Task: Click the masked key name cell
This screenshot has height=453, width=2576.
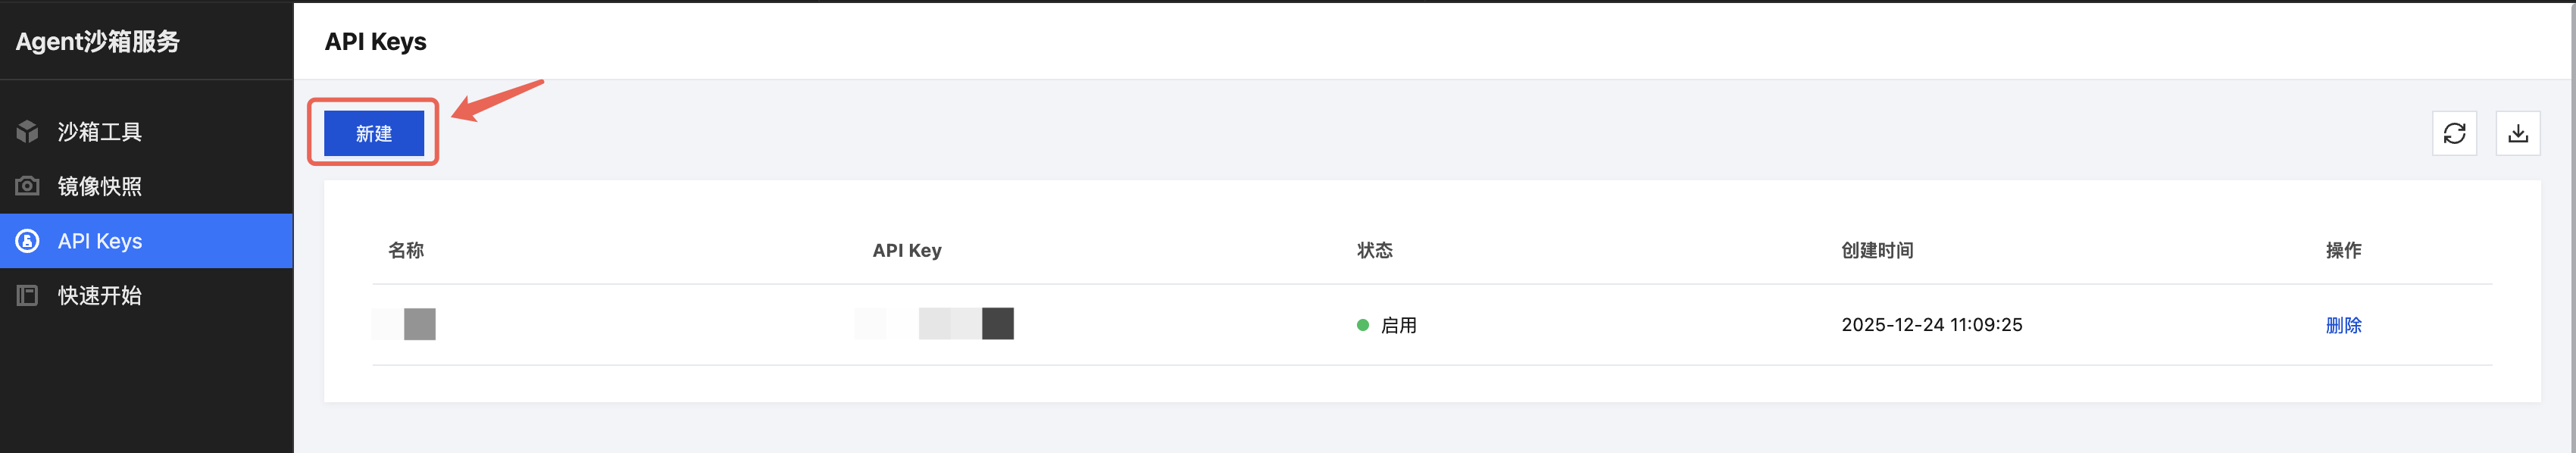Action: [x=405, y=324]
